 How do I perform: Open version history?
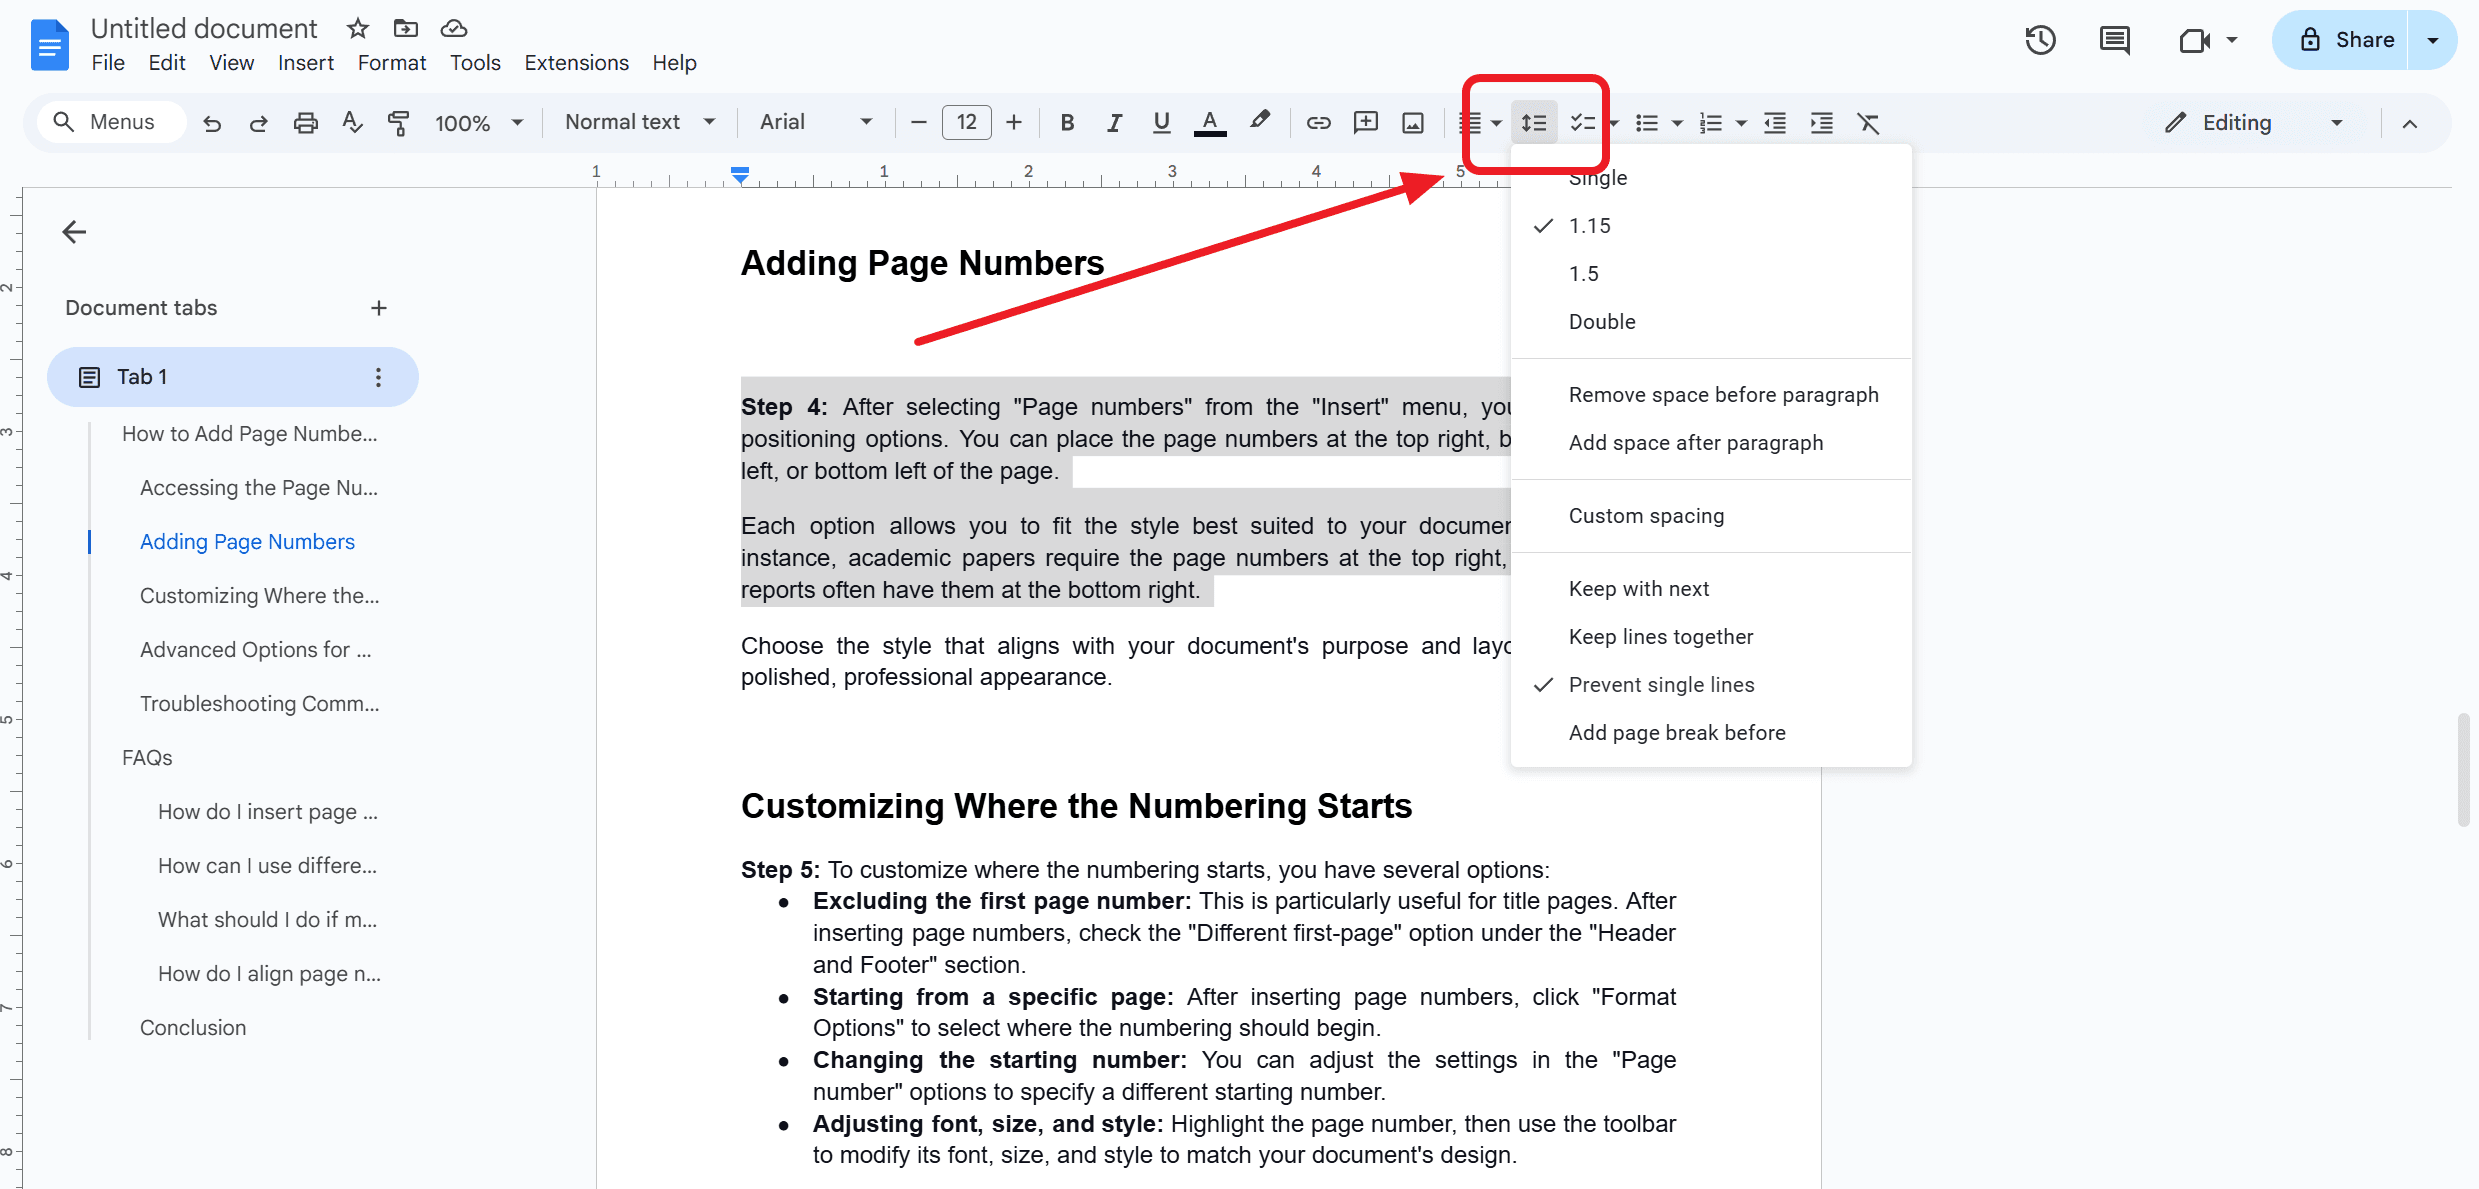pyautogui.click(x=2040, y=40)
